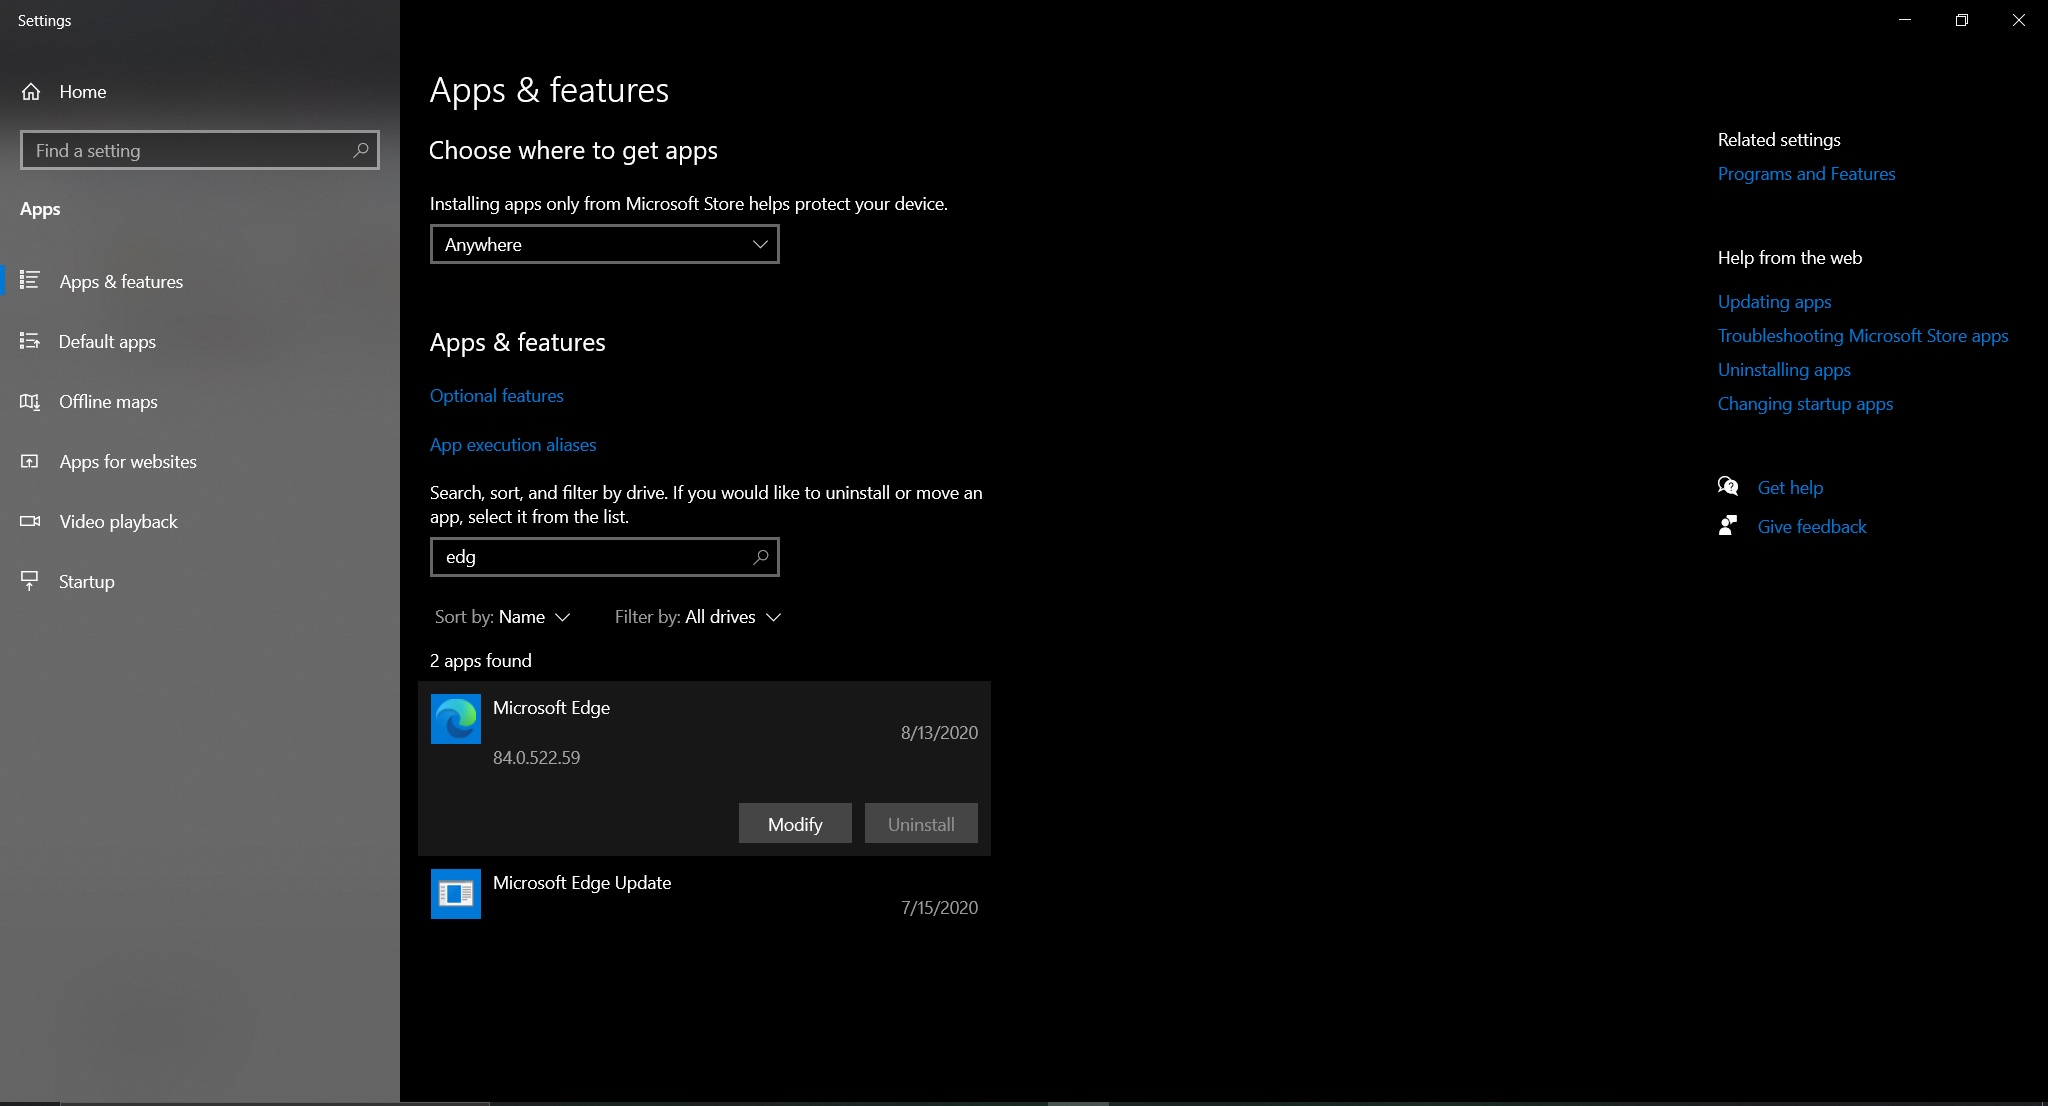This screenshot has height=1106, width=2048.
Task: Expand the Filter by All drives dropdown
Action: pos(700,616)
